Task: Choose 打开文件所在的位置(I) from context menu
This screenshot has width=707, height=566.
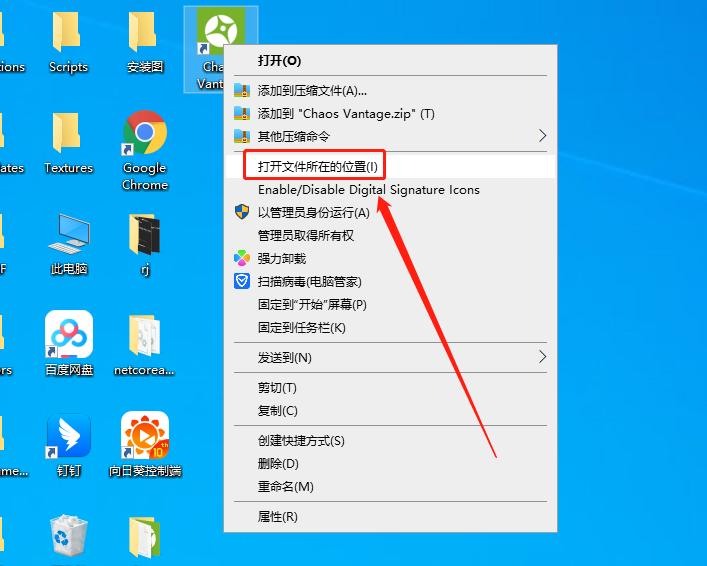Action: coord(318,166)
